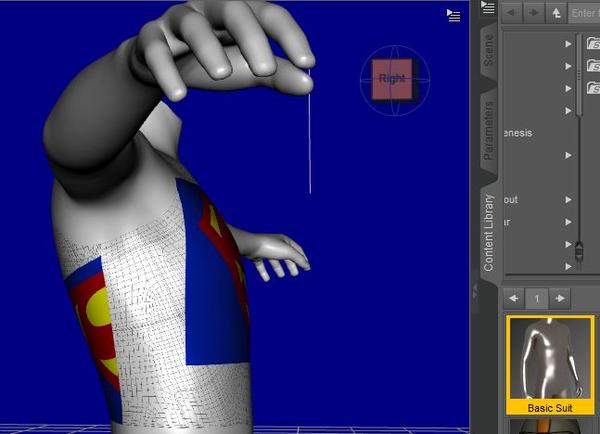The height and width of the screenshot is (434, 600).
Task: Switch to the Scene tab
Action: 489,50
